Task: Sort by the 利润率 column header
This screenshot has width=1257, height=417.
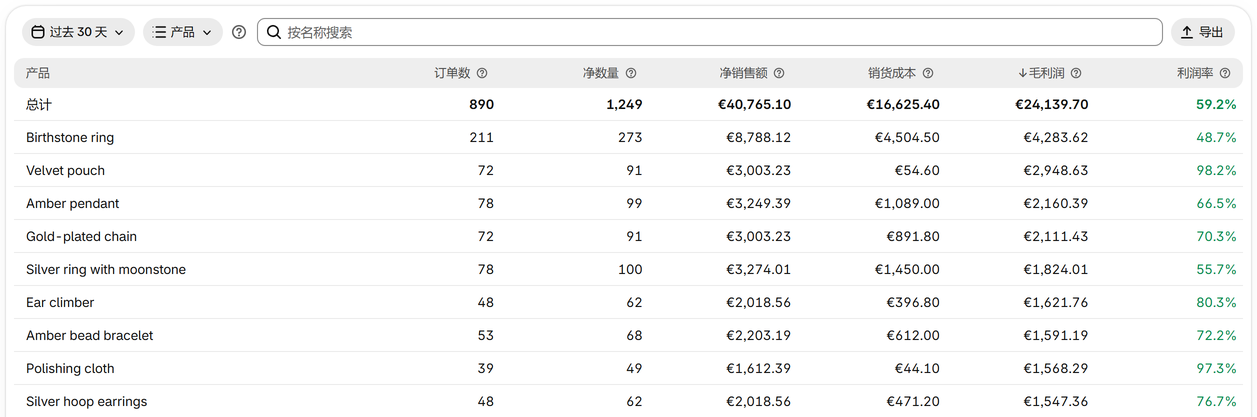Action: coord(1195,73)
